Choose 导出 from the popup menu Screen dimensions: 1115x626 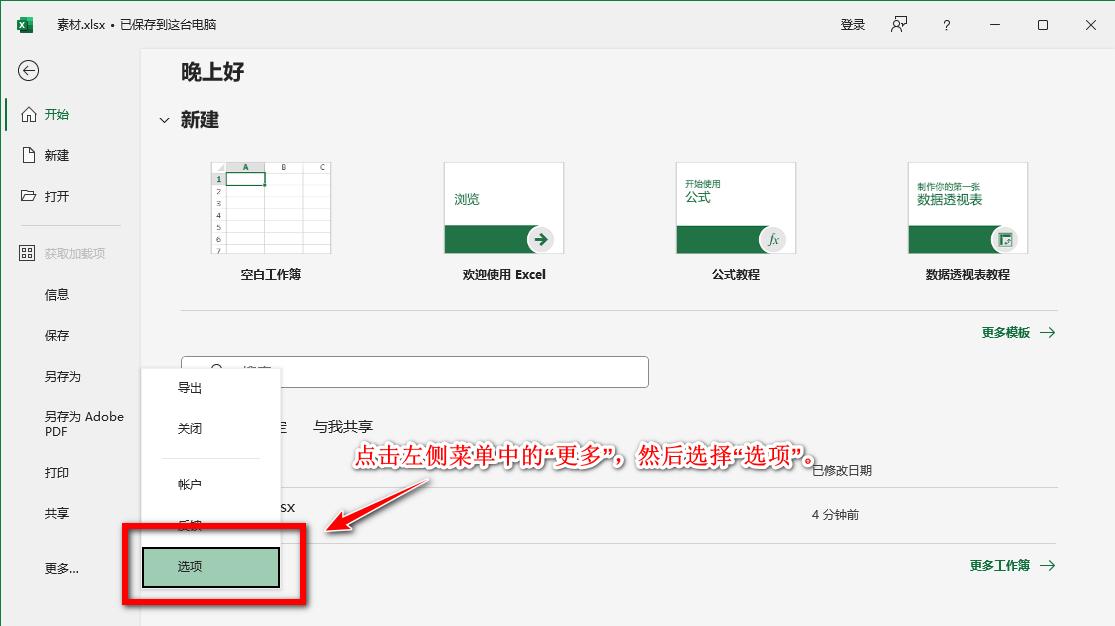click(190, 388)
